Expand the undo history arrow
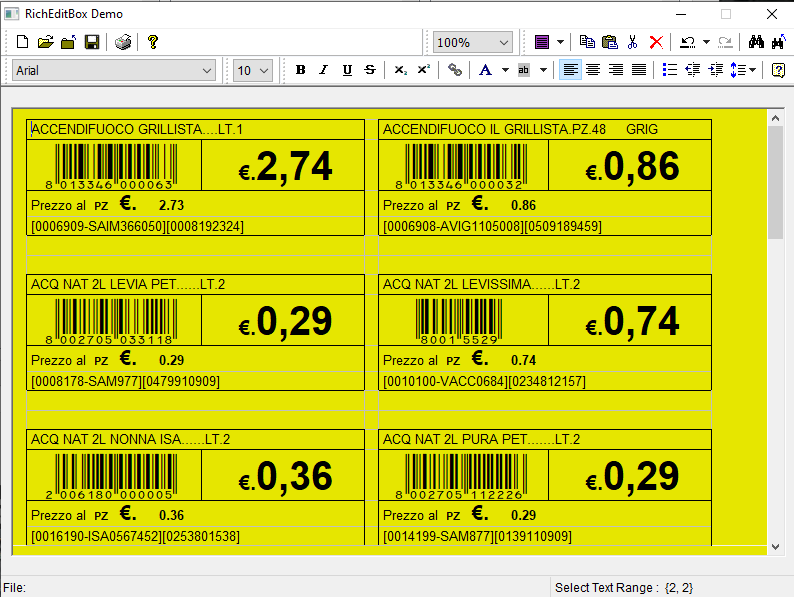794x597 pixels. point(706,42)
